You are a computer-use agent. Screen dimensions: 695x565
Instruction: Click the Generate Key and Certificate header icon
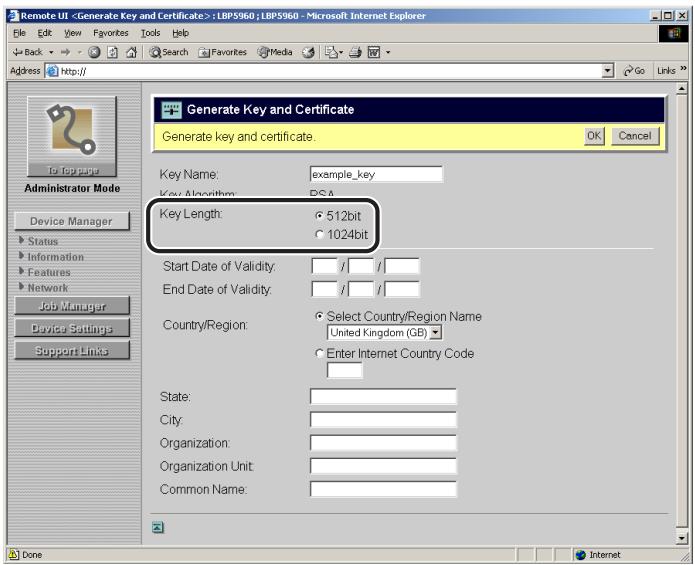point(172,109)
